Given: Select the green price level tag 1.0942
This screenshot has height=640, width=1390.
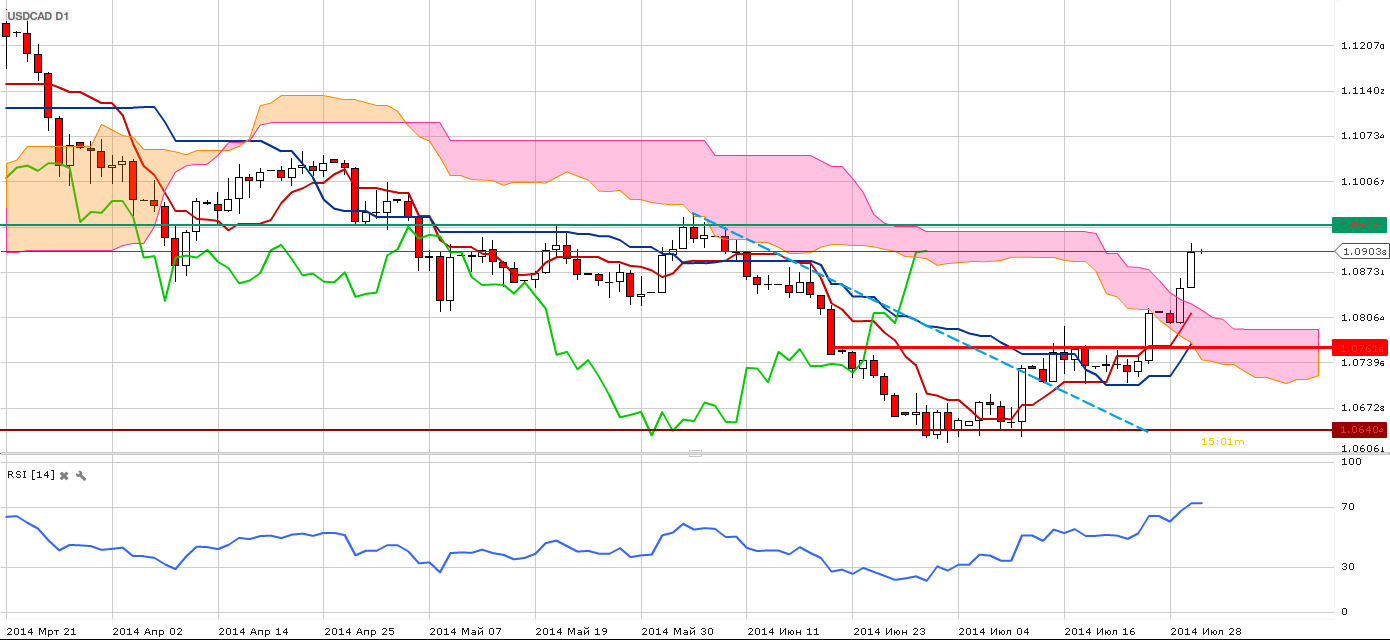Looking at the screenshot, I should (1359, 225).
